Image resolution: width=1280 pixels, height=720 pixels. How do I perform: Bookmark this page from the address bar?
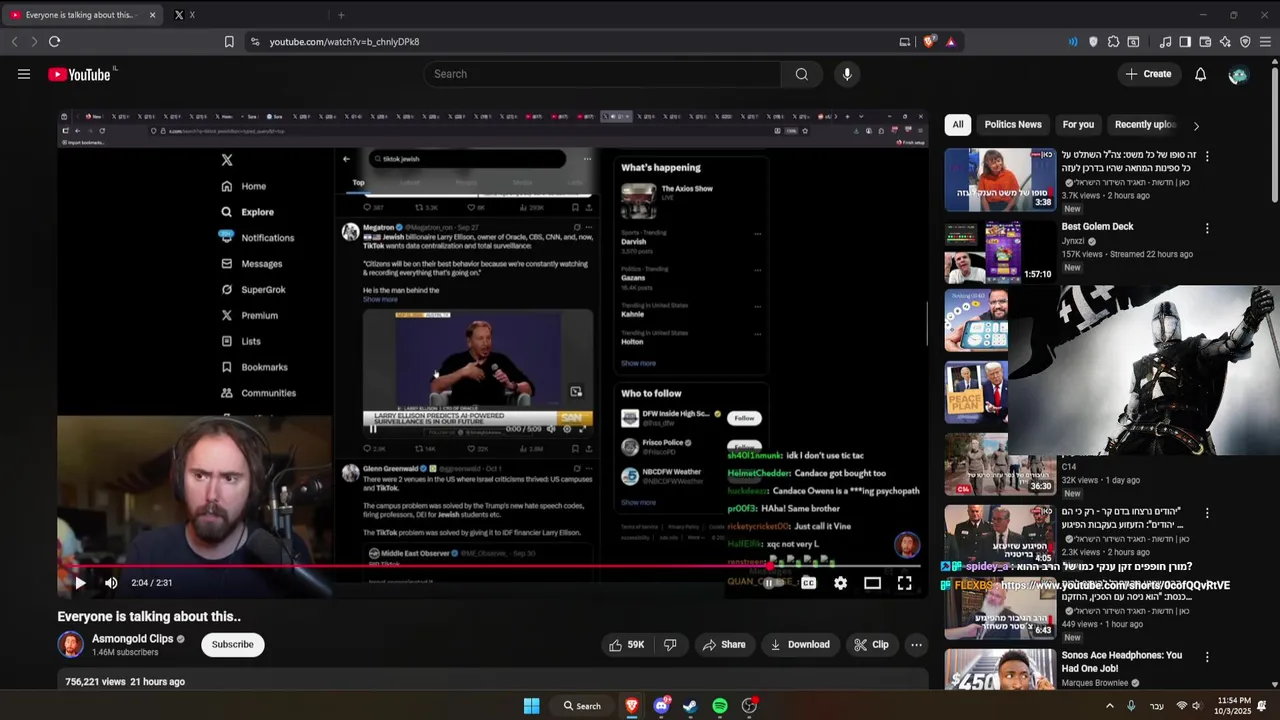[x=229, y=41]
